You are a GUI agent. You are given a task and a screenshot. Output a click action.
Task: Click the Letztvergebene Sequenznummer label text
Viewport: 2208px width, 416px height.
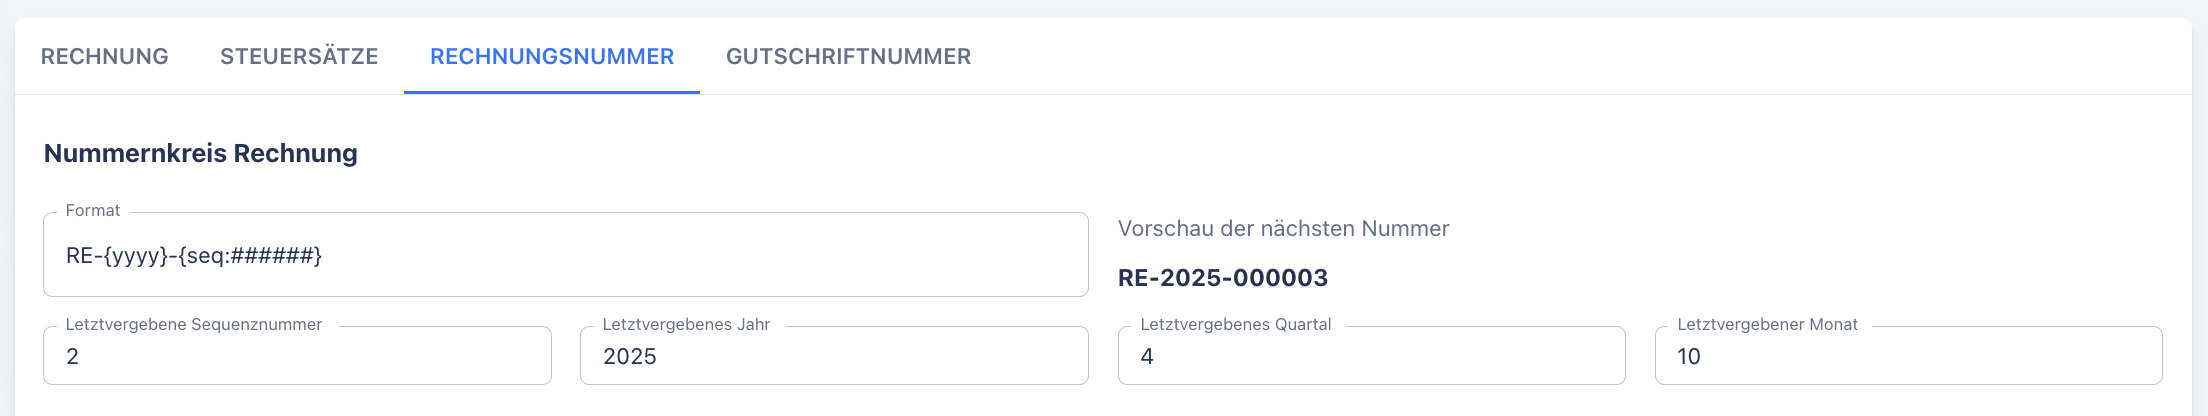(194, 325)
